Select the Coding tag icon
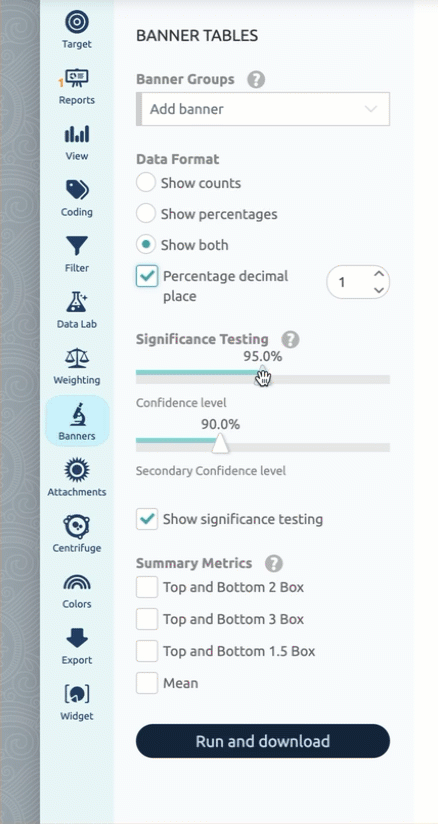The height and width of the screenshot is (824, 438). tap(77, 190)
